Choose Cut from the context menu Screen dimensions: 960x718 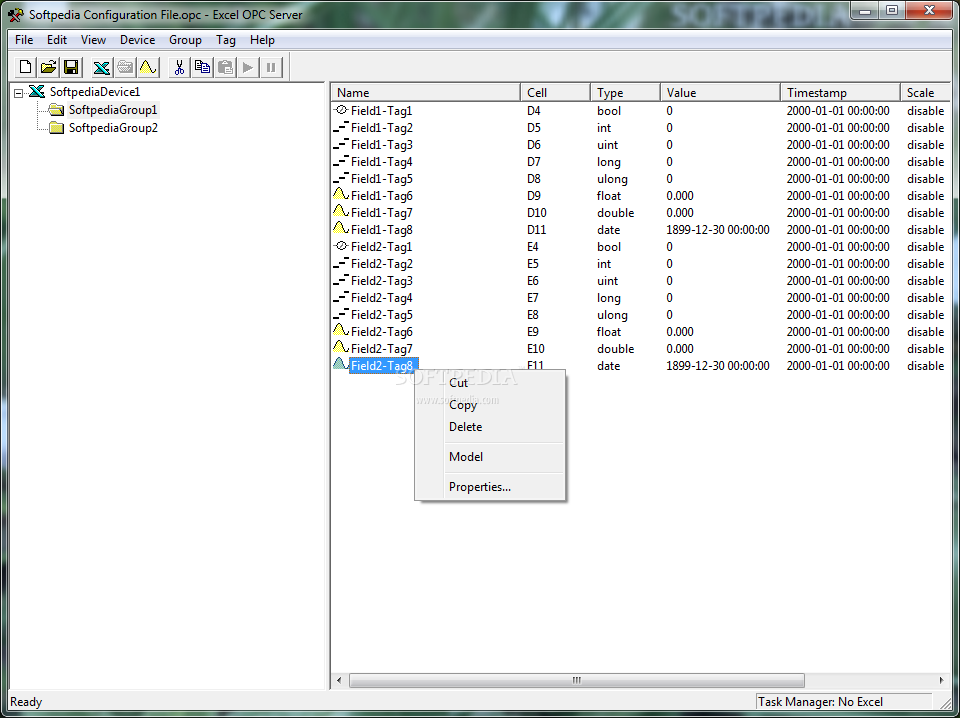pos(489,383)
